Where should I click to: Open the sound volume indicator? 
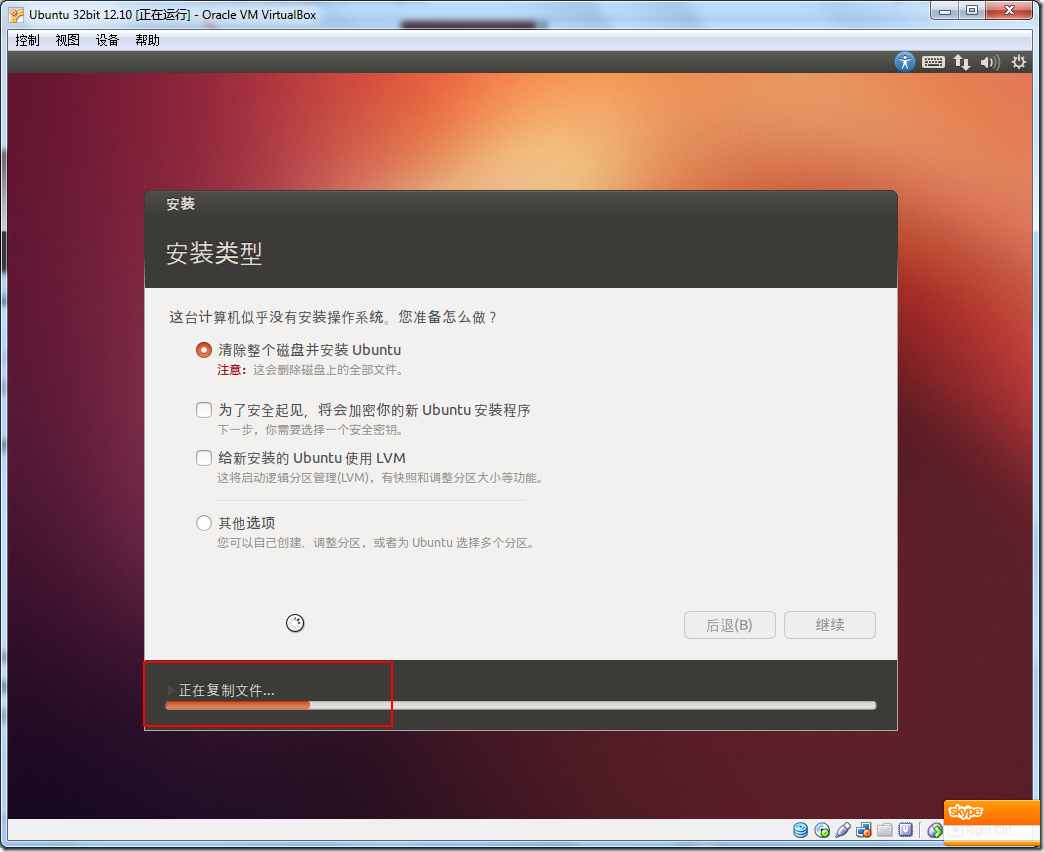(989, 62)
